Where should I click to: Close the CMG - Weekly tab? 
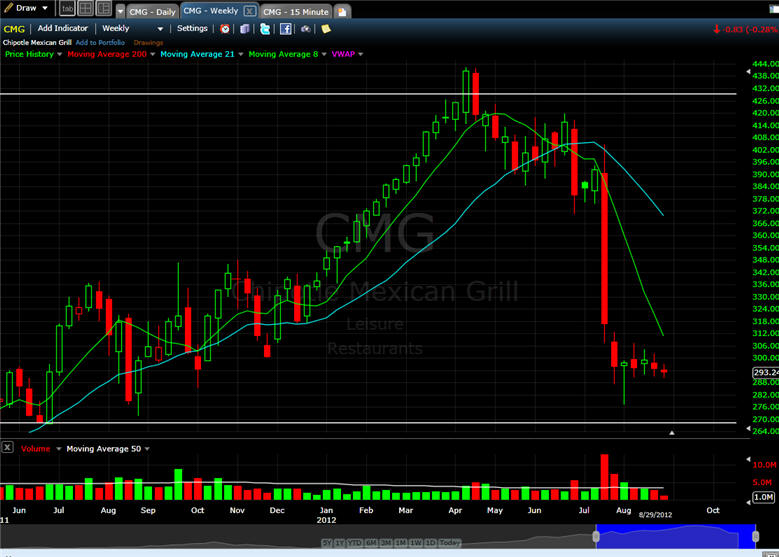click(250, 11)
